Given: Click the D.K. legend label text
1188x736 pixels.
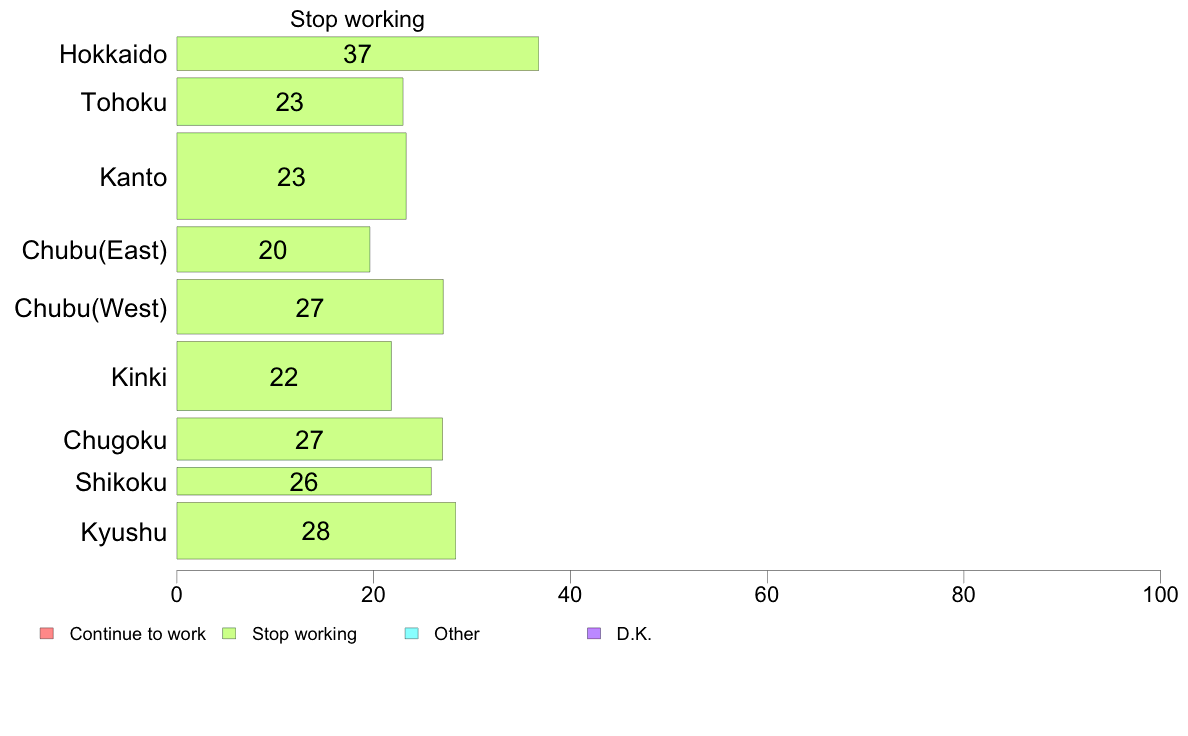Looking at the screenshot, I should point(634,634).
